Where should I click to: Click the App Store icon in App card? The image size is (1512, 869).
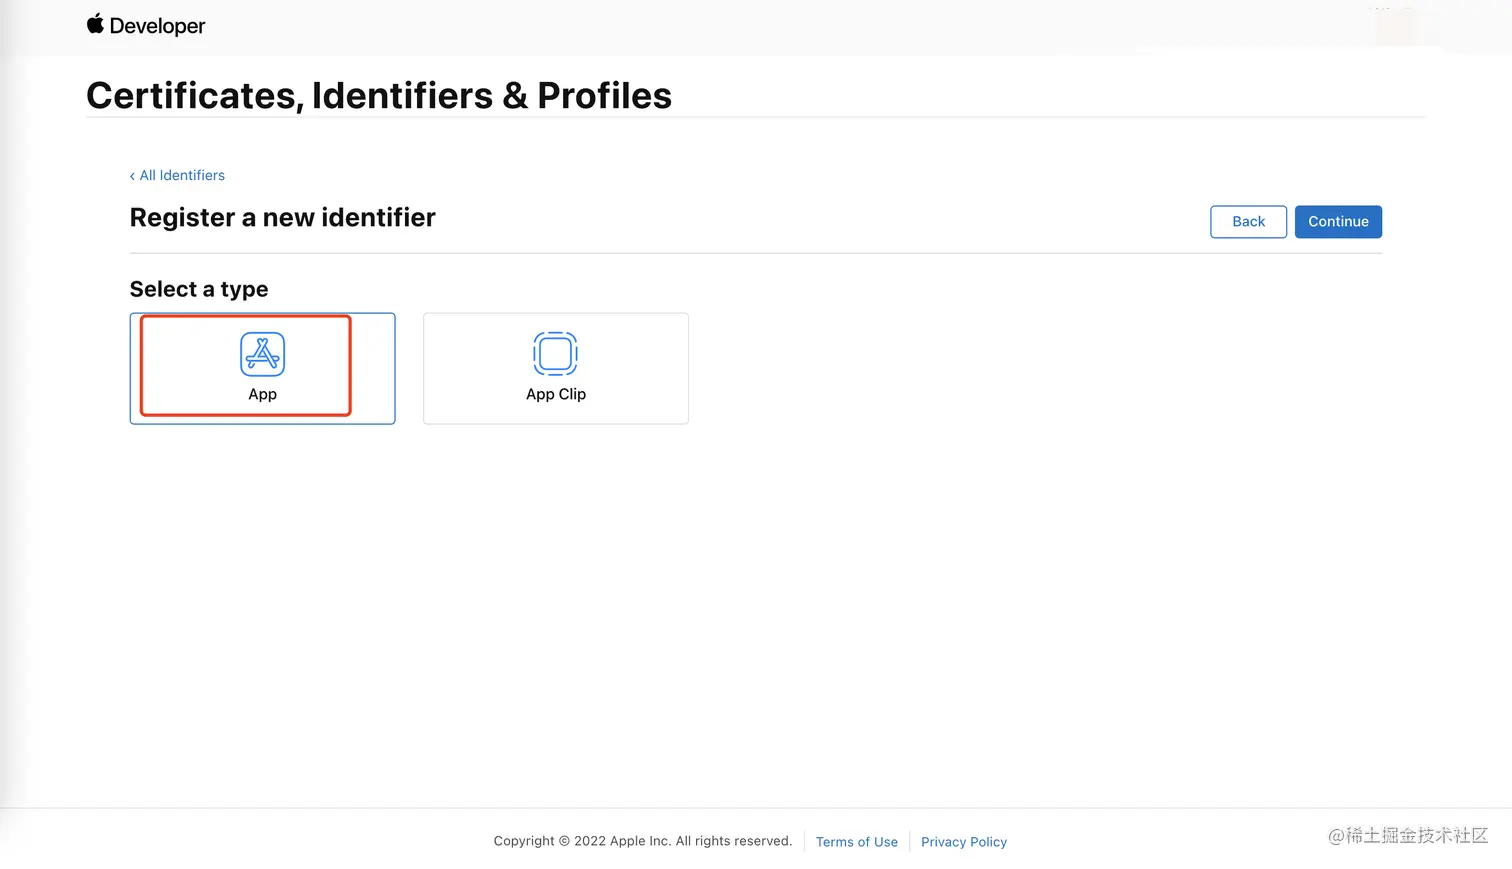point(262,354)
